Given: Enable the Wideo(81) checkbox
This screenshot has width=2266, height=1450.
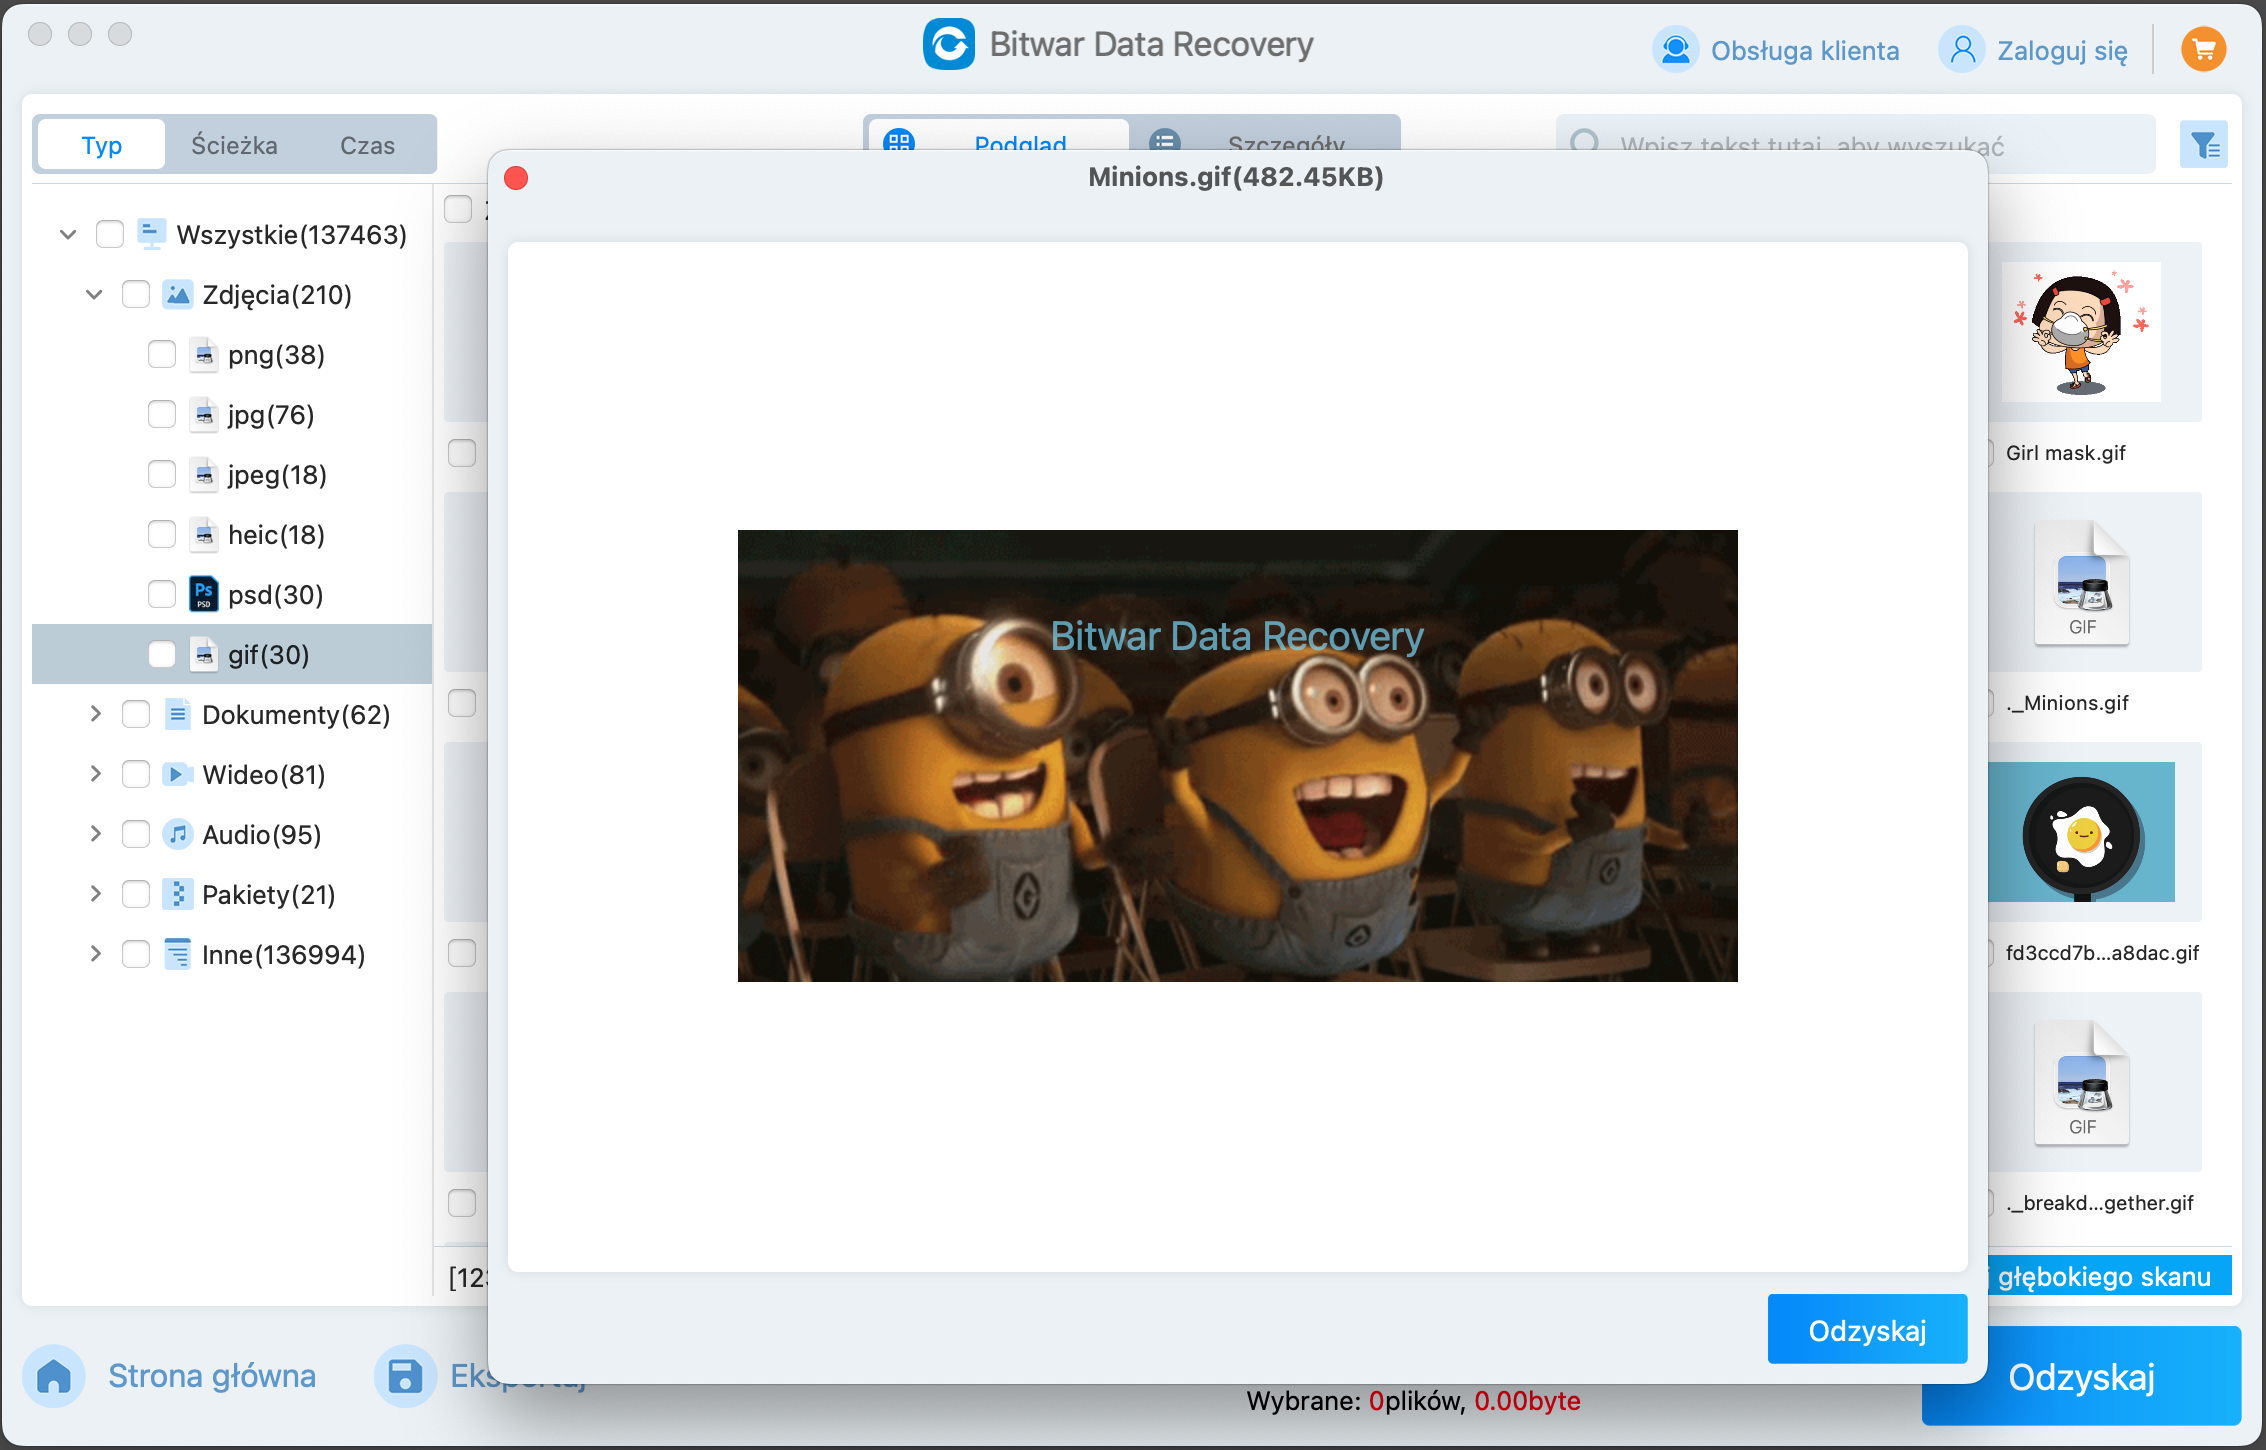Looking at the screenshot, I should coord(136,774).
